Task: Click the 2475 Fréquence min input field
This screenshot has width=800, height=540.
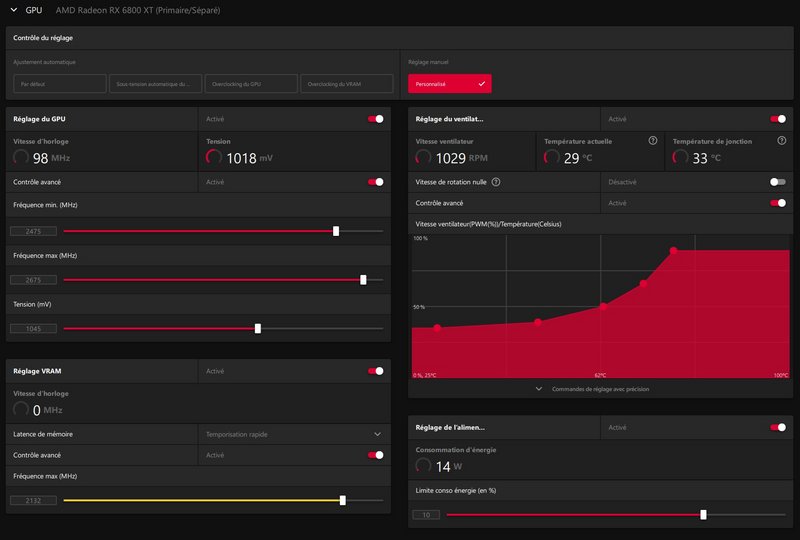Action: (x=33, y=231)
